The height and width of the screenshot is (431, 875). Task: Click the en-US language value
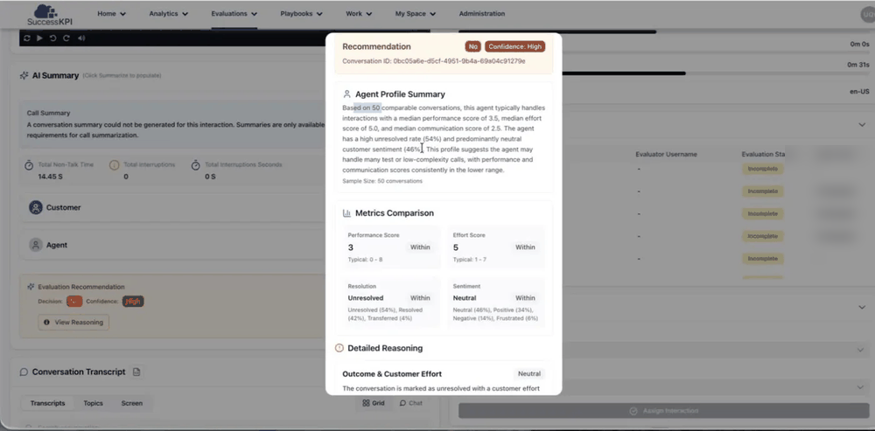859,92
